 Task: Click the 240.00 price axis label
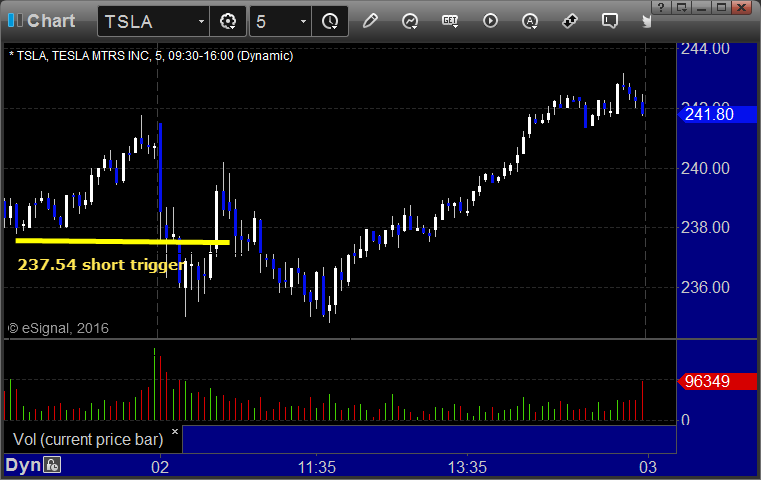click(705, 168)
